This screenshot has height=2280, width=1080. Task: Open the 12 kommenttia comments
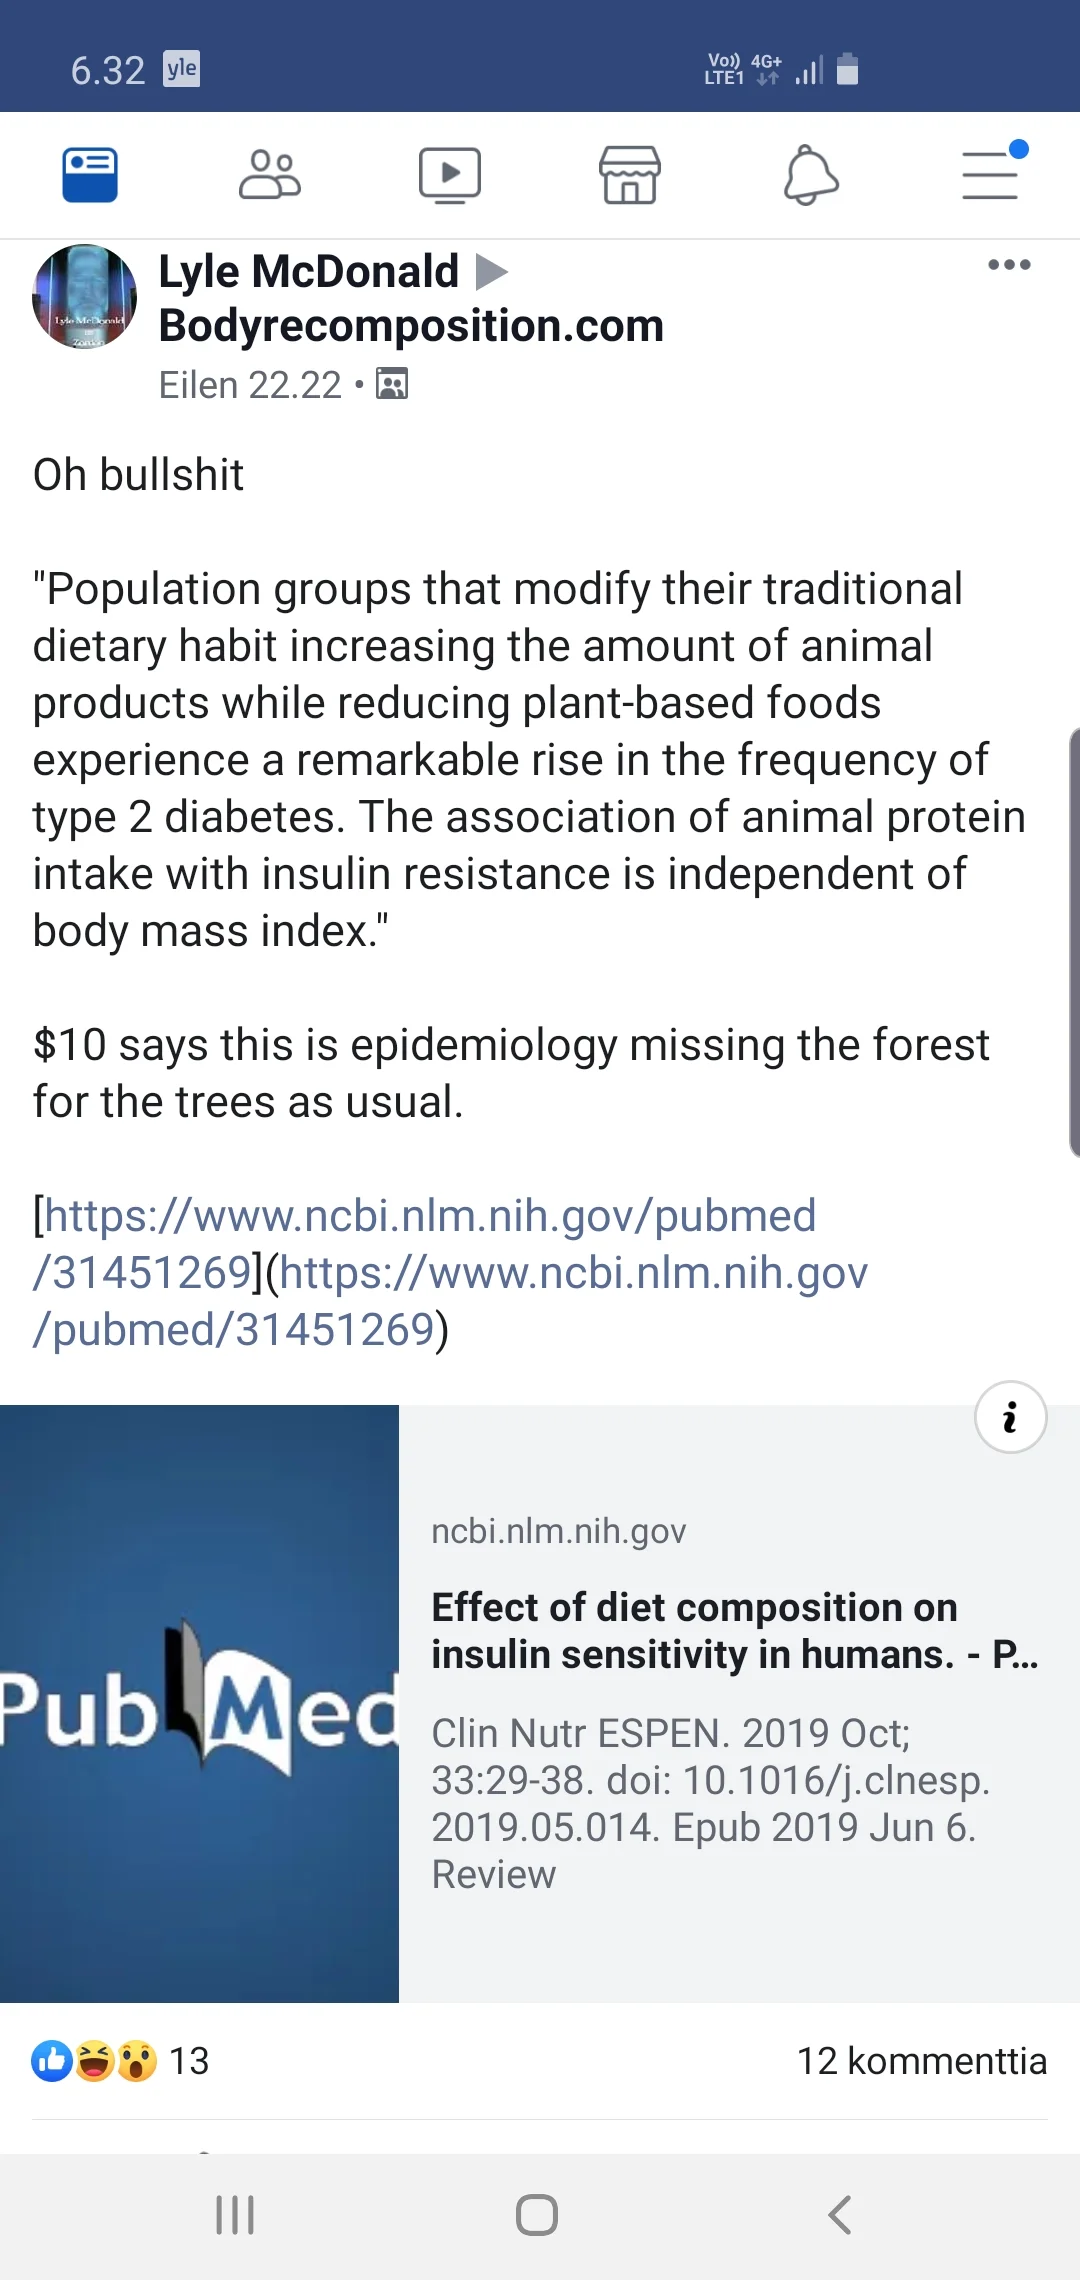[x=921, y=2061]
